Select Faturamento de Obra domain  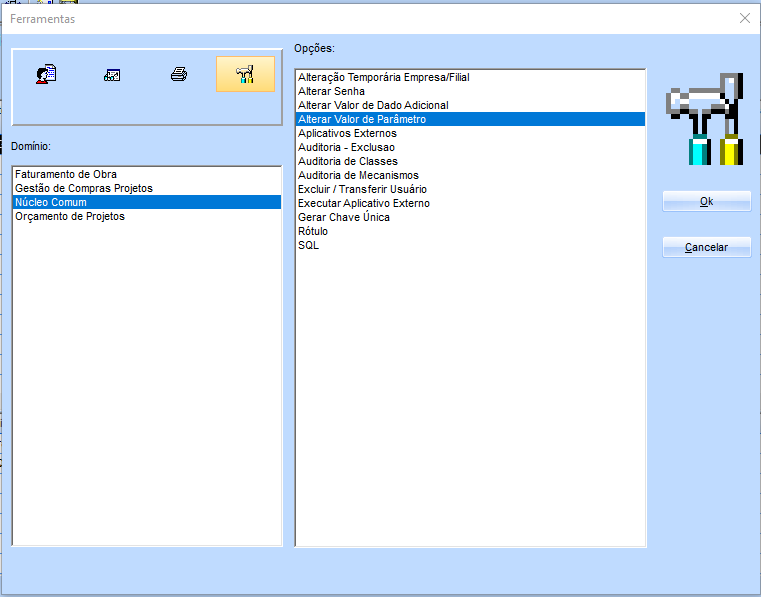pyautogui.click(x=66, y=174)
